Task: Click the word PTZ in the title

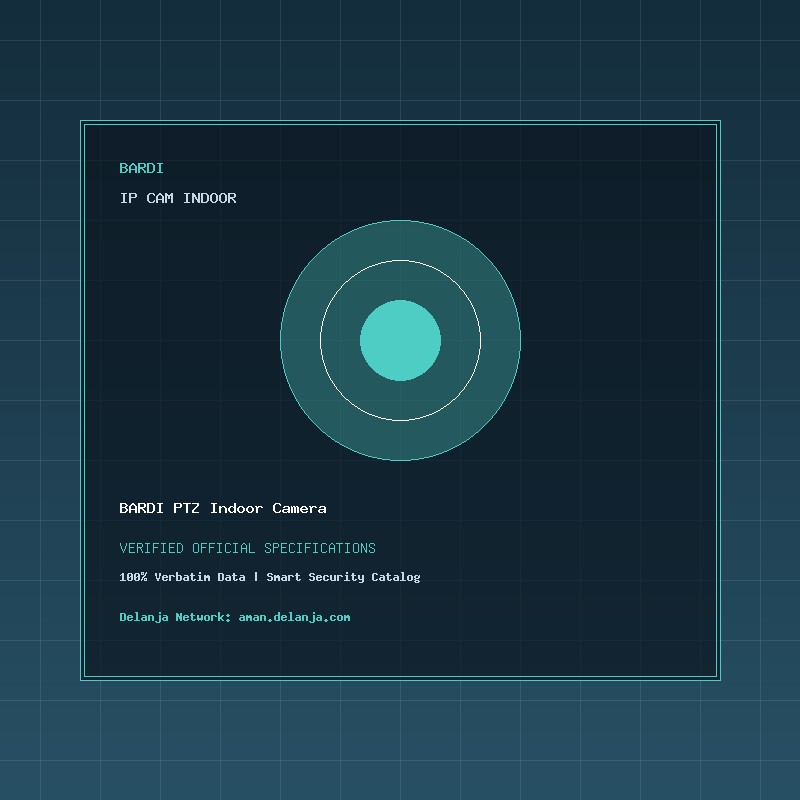Action: point(186,508)
